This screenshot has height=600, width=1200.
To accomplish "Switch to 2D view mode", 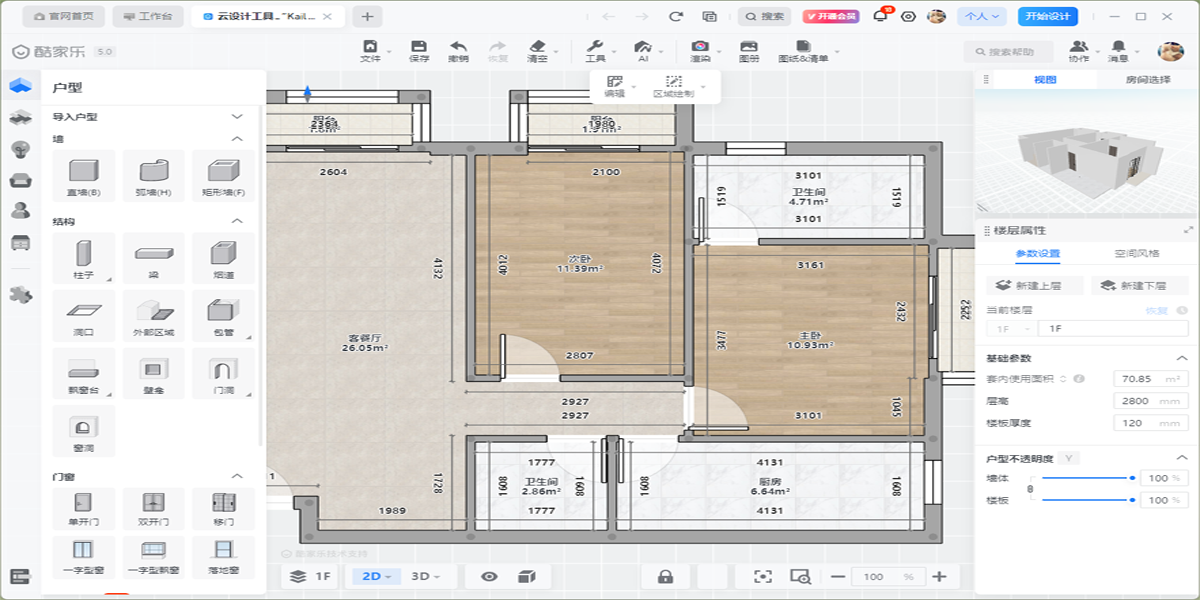I will (x=376, y=577).
